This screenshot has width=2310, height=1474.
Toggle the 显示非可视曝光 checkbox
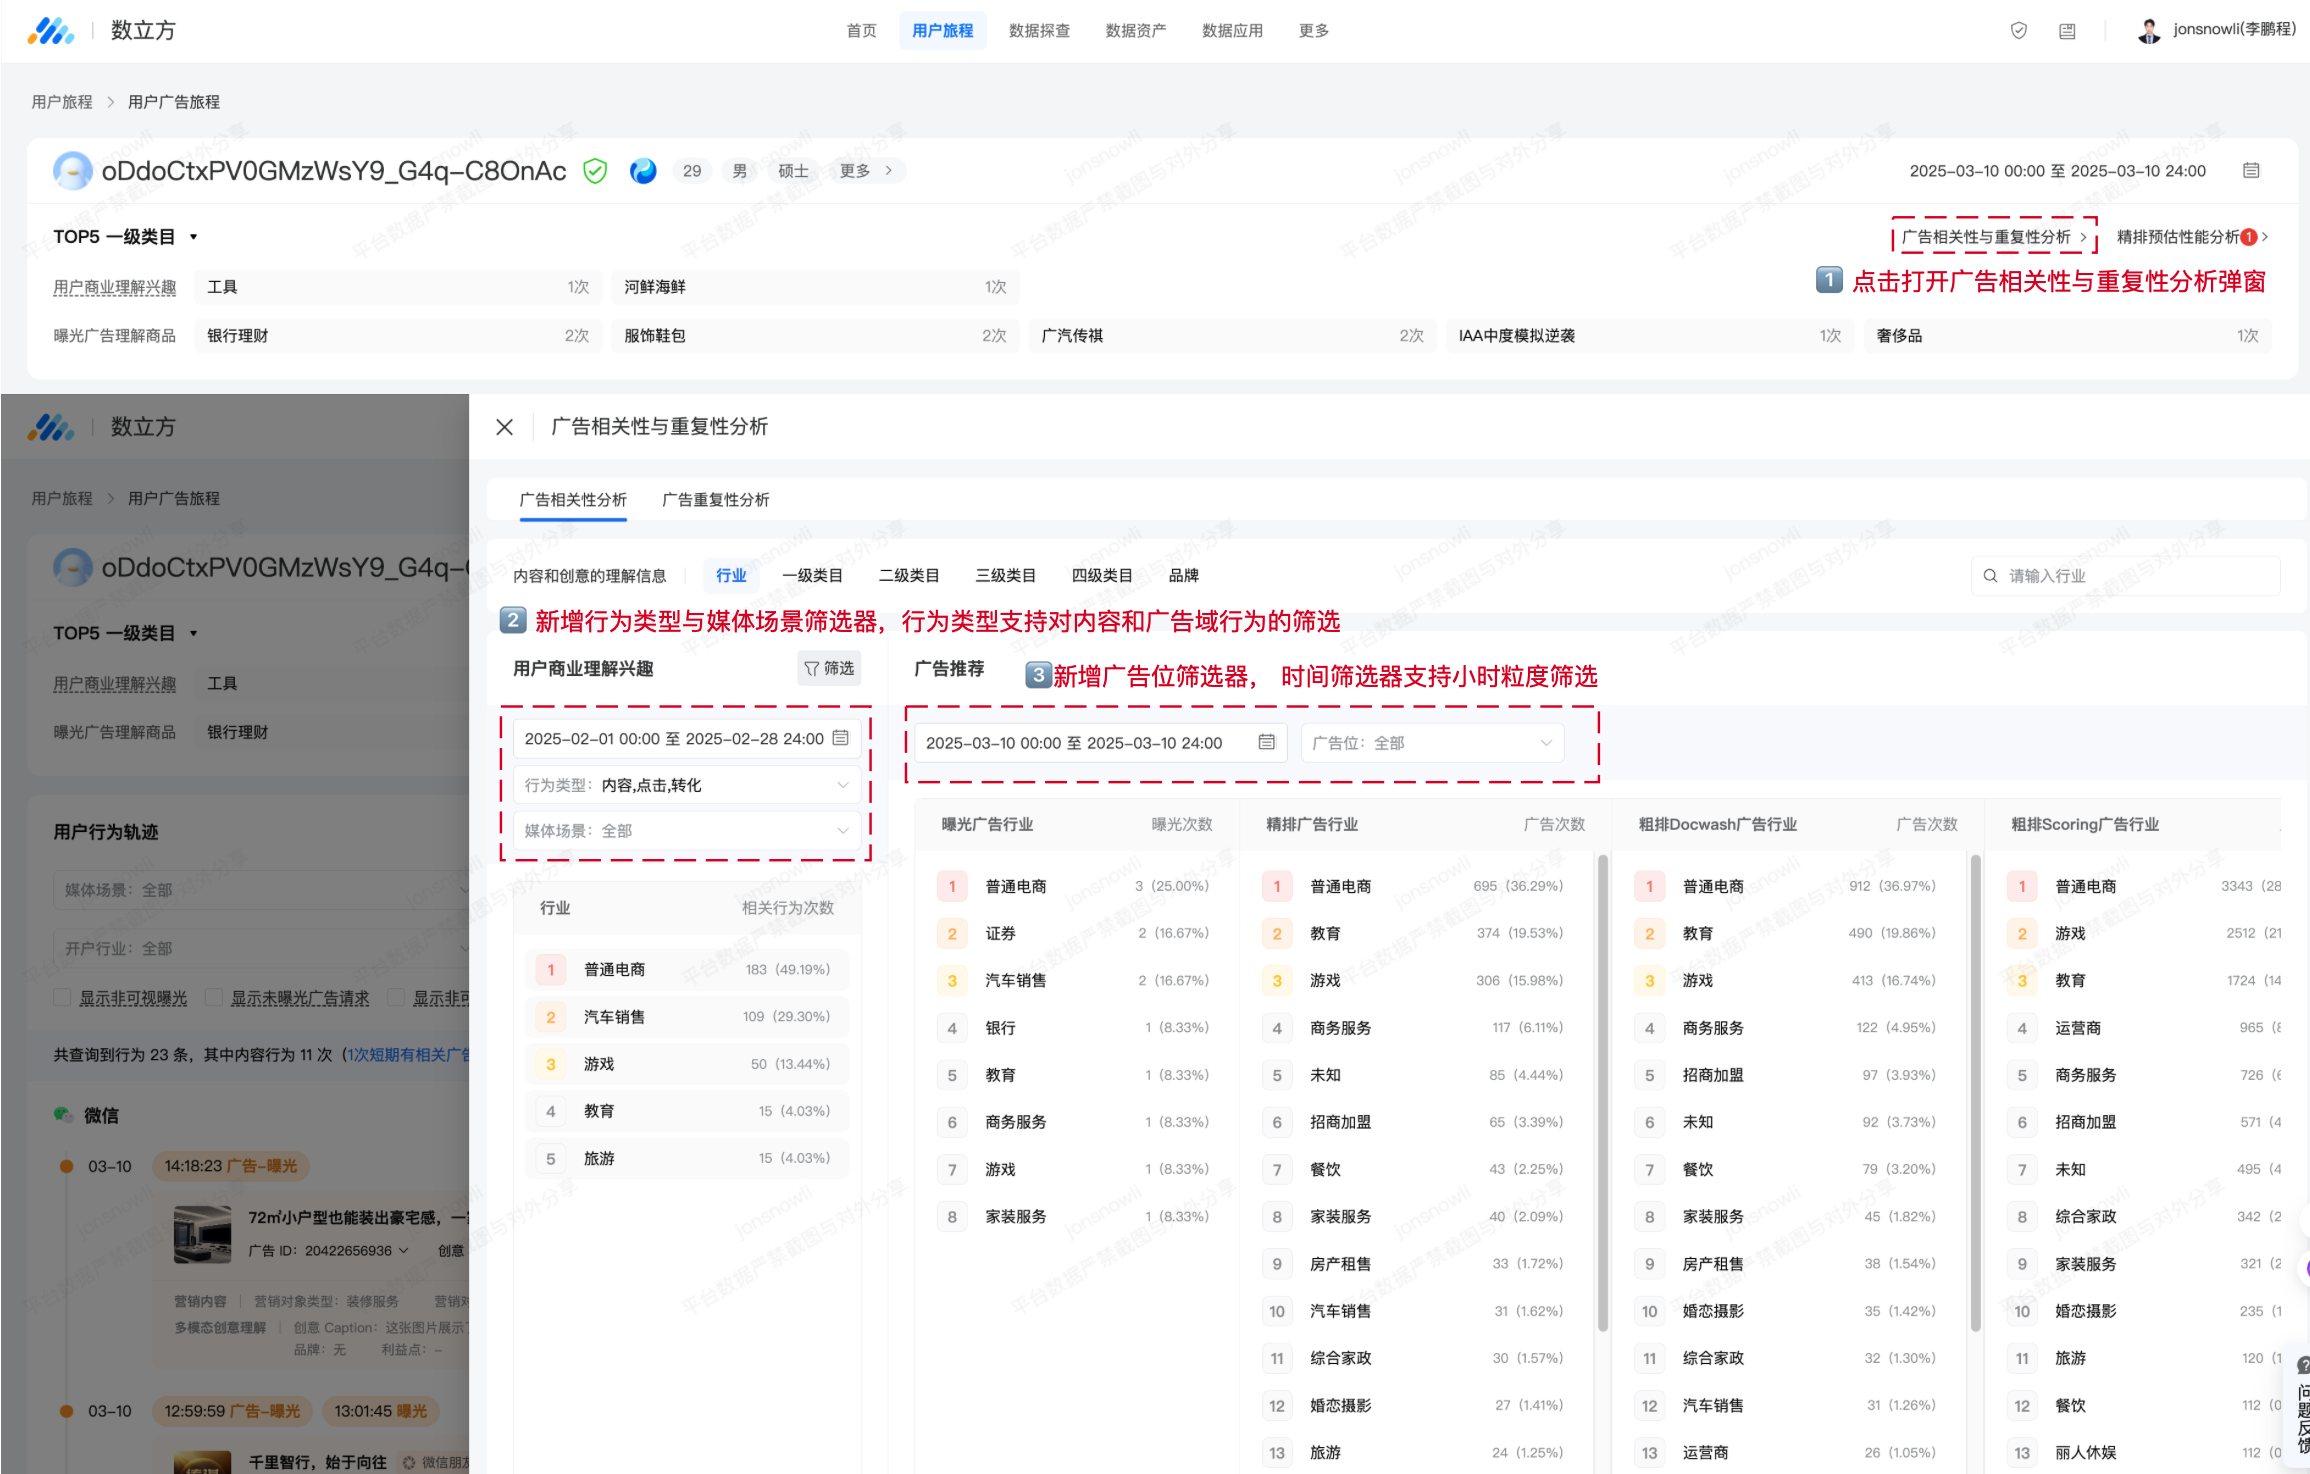pyautogui.click(x=63, y=997)
